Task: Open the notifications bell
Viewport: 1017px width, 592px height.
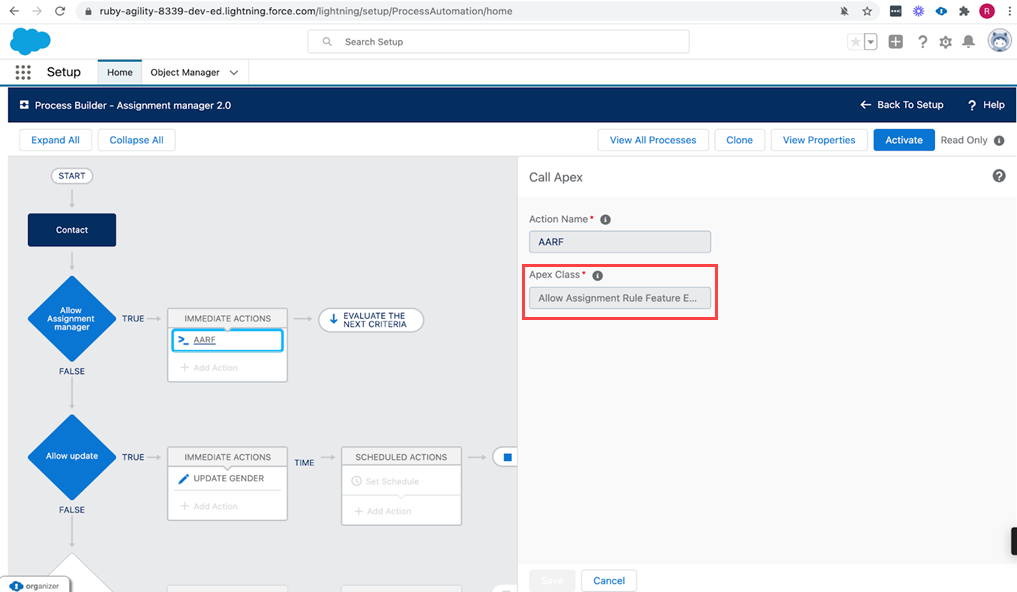Action: pos(968,42)
